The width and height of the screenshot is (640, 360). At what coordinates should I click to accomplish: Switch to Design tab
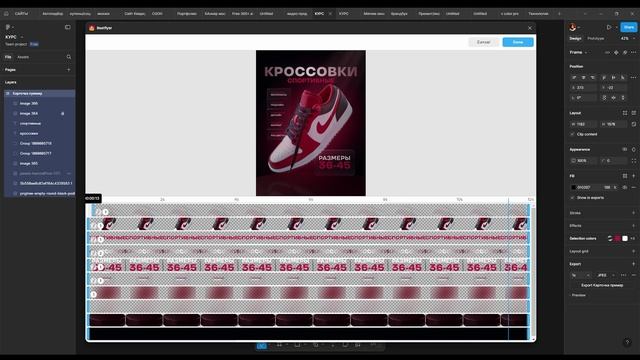click(575, 38)
